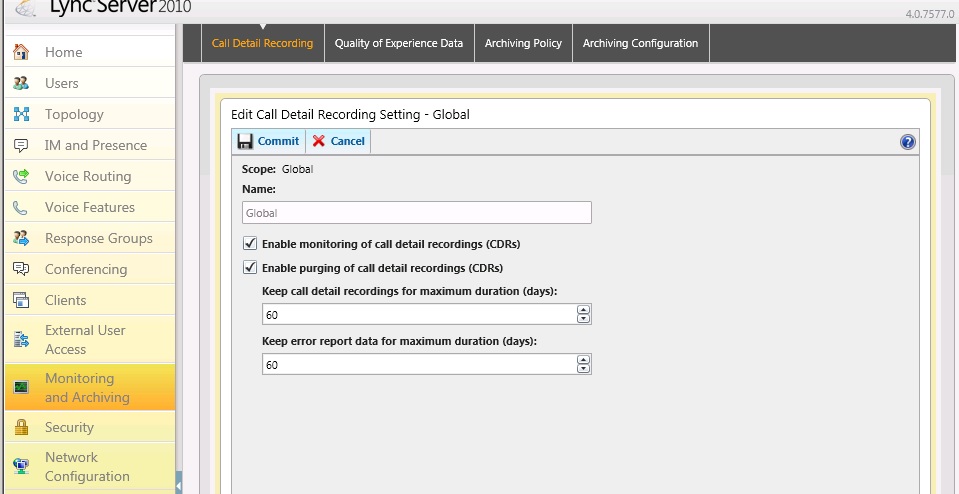Screen dimensions: 959x494
Task: Open Users in navigation menu
Action: pos(90,83)
